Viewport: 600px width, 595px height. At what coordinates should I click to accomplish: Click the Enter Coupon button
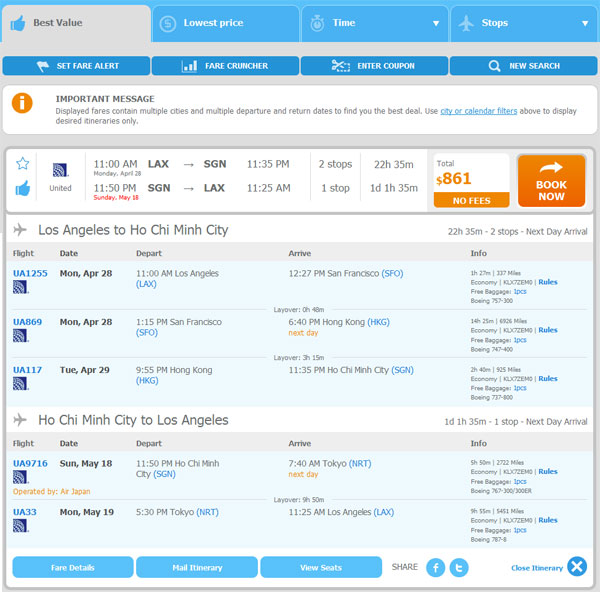[x=374, y=66]
